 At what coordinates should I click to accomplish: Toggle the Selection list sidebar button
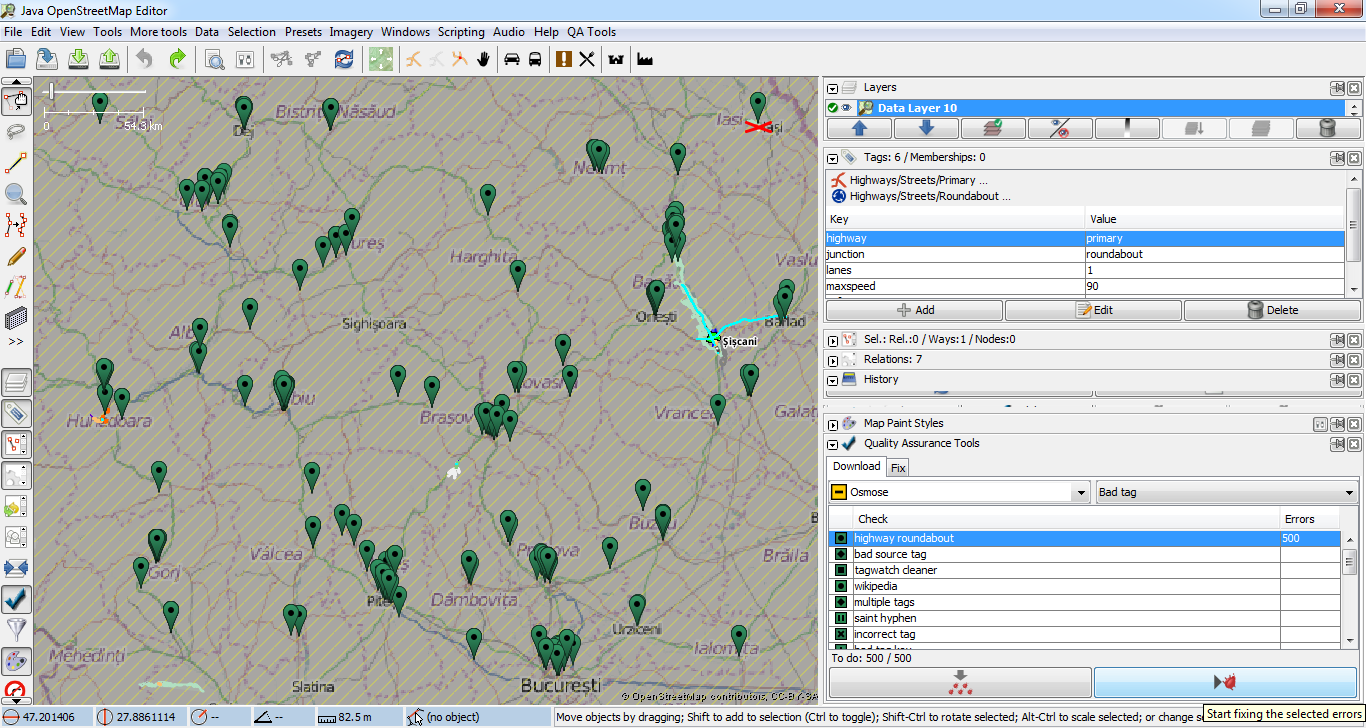(x=17, y=444)
